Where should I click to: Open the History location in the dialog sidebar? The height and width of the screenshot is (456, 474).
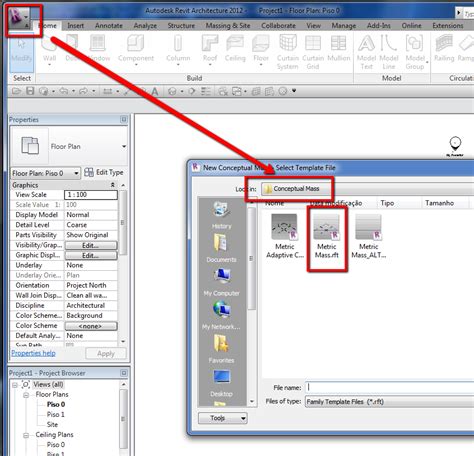221,216
